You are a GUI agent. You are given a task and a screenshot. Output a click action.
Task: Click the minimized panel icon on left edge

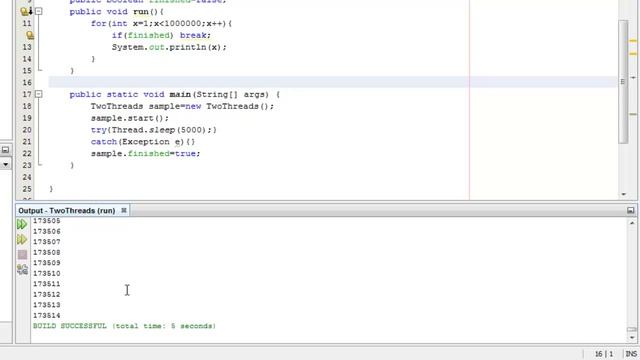(5, 150)
